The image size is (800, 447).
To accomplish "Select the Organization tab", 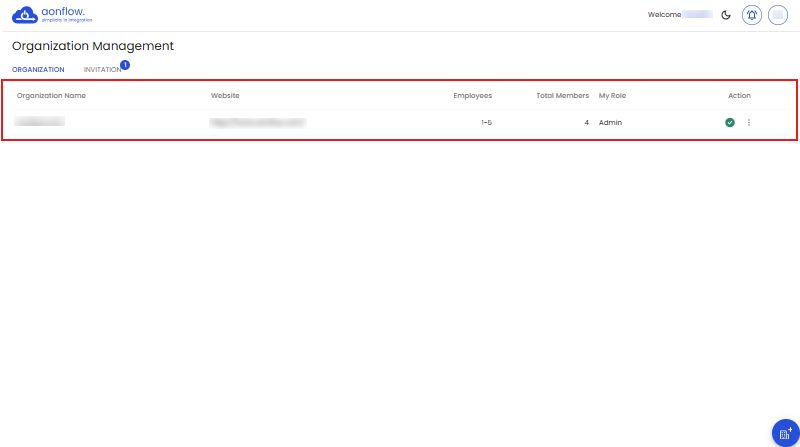I will tap(38, 70).
